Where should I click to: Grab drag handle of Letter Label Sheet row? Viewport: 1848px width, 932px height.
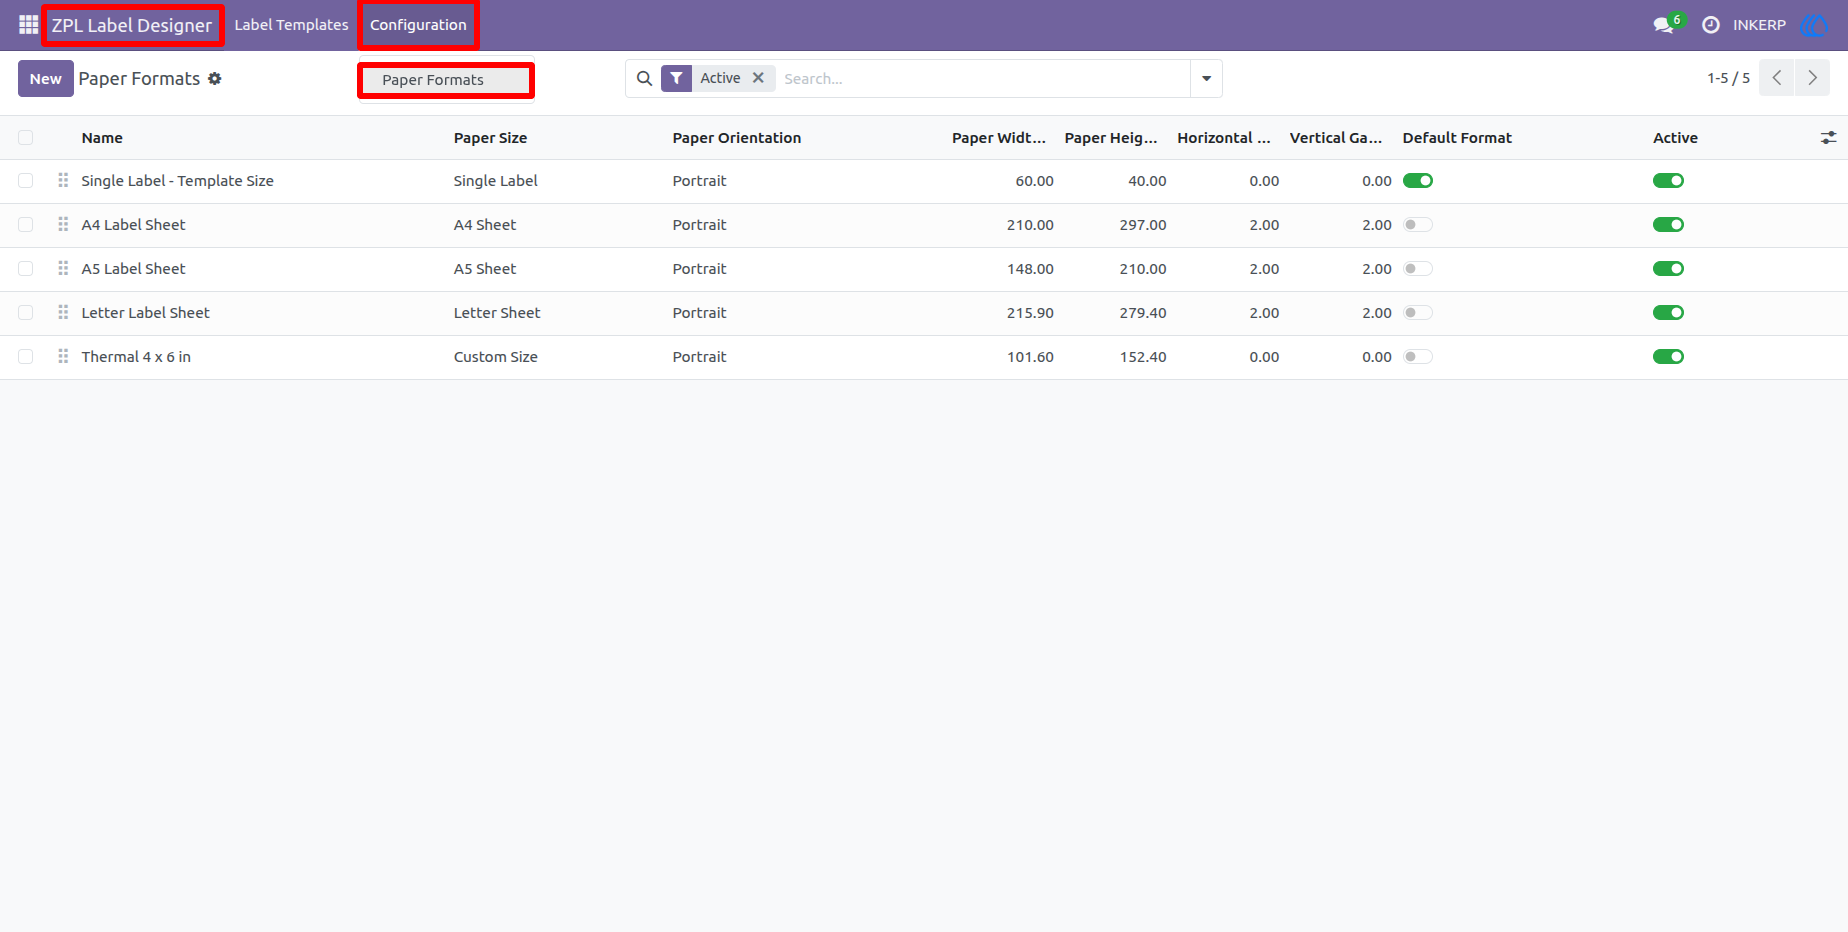(x=63, y=312)
